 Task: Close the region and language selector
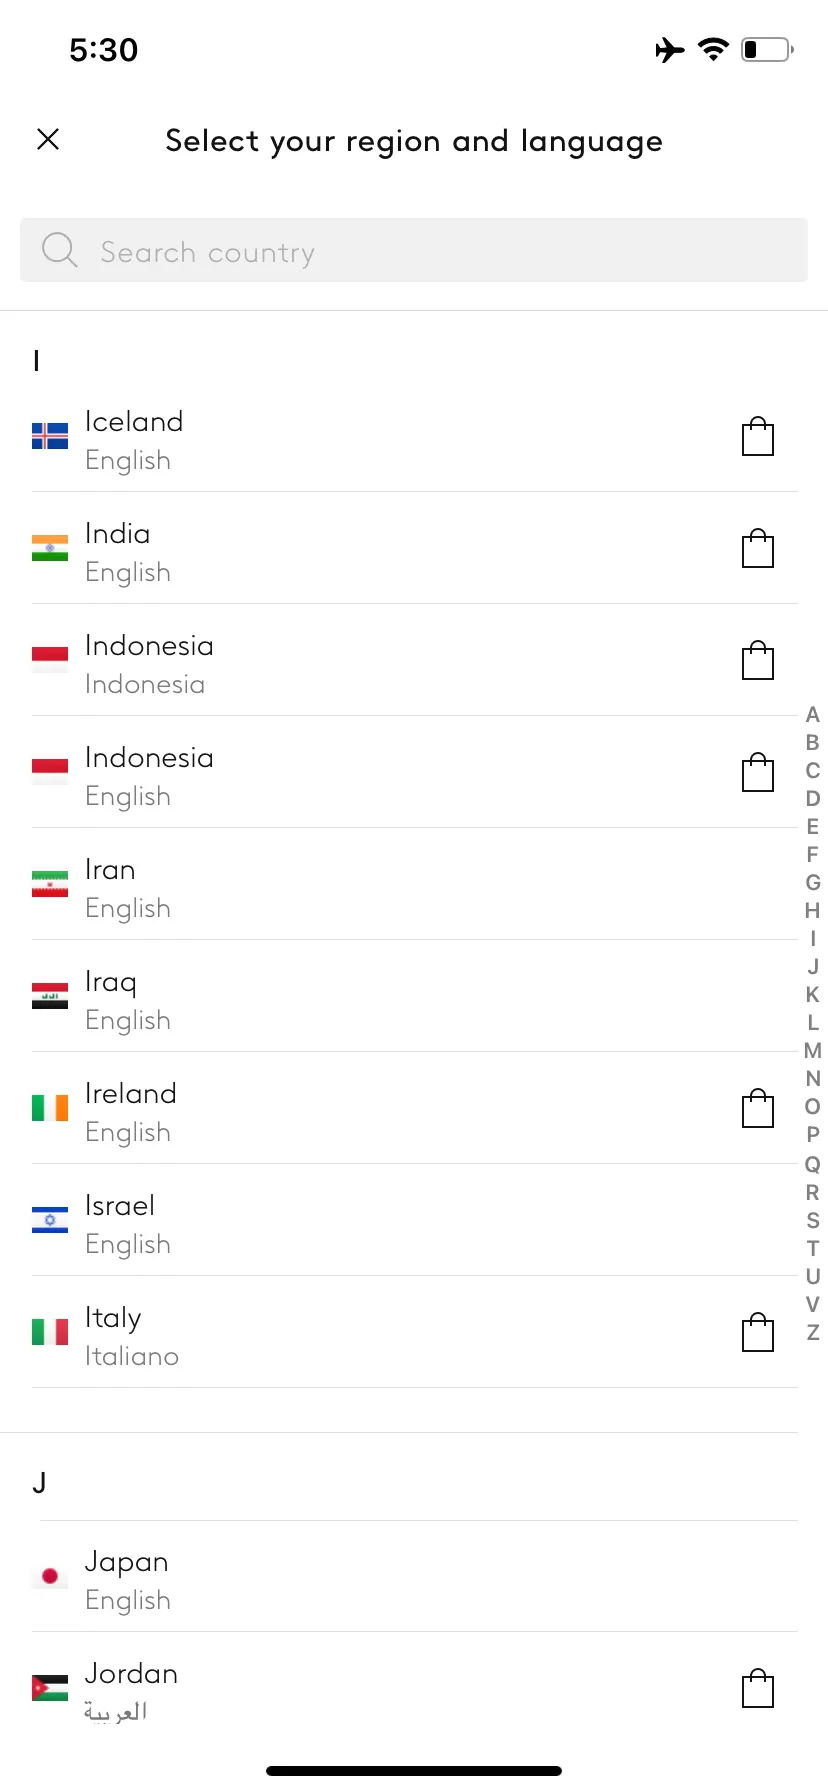[x=48, y=139]
